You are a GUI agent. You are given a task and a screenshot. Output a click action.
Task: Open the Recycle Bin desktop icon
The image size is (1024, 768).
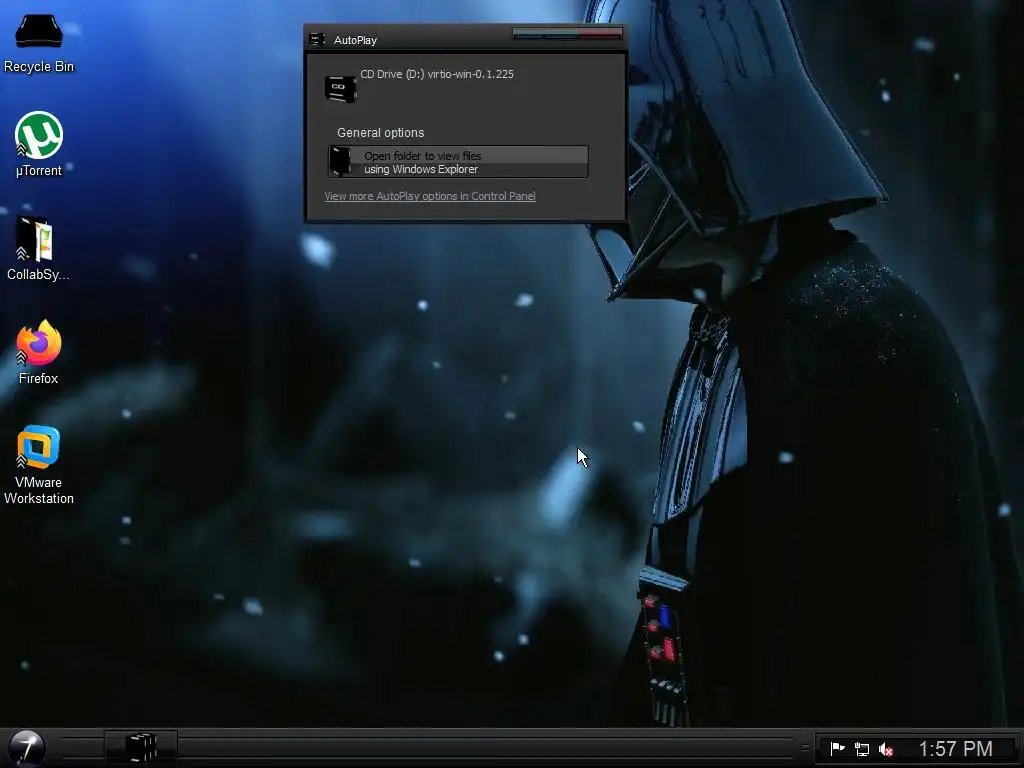pyautogui.click(x=39, y=44)
